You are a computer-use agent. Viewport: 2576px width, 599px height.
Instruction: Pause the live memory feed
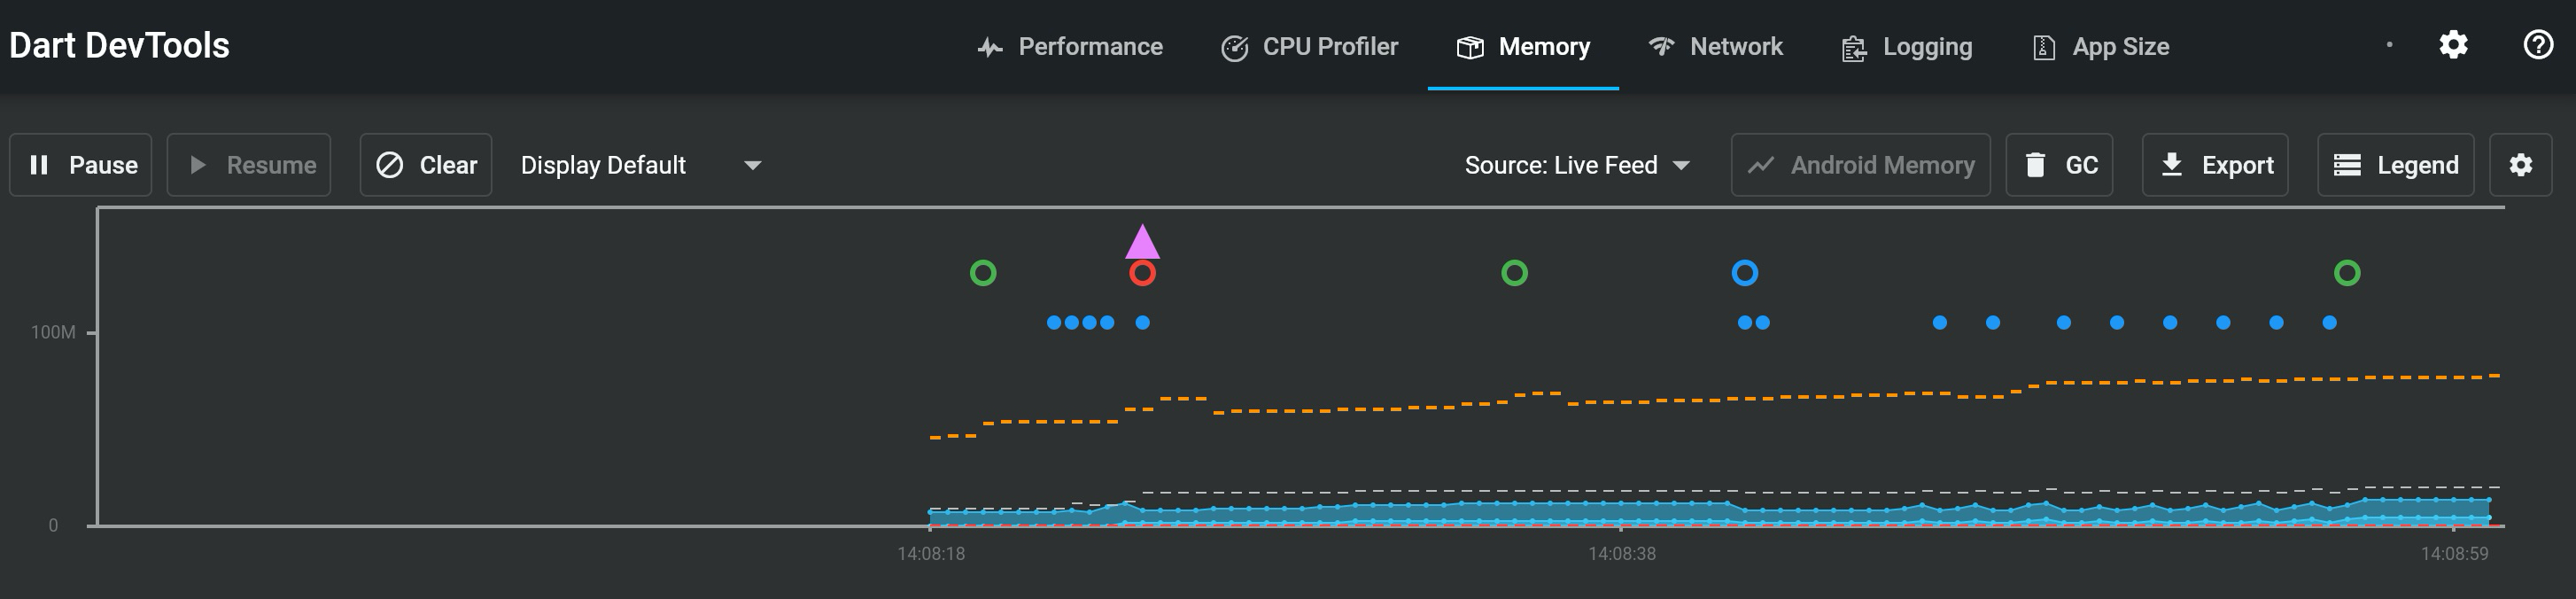(x=81, y=165)
